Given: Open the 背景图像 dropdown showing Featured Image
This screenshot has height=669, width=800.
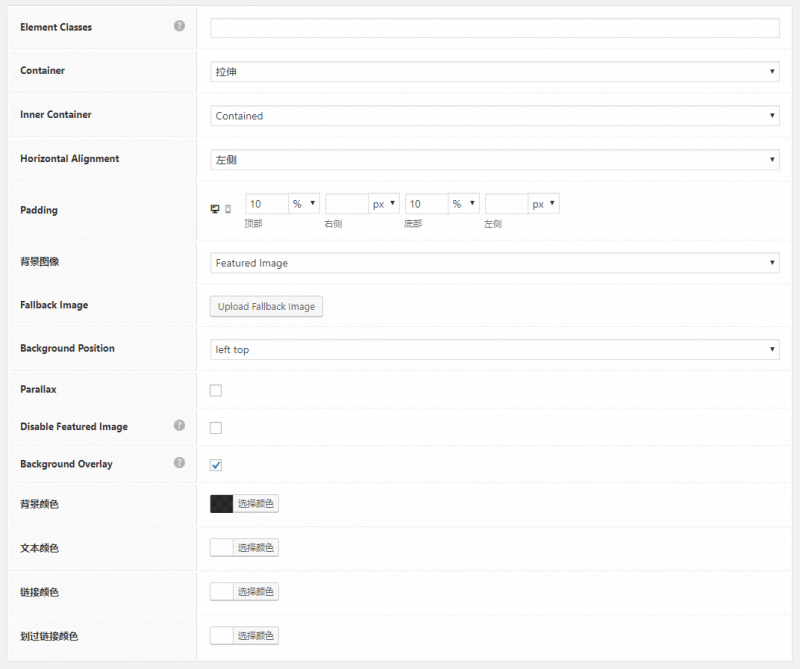Looking at the screenshot, I should (x=494, y=263).
